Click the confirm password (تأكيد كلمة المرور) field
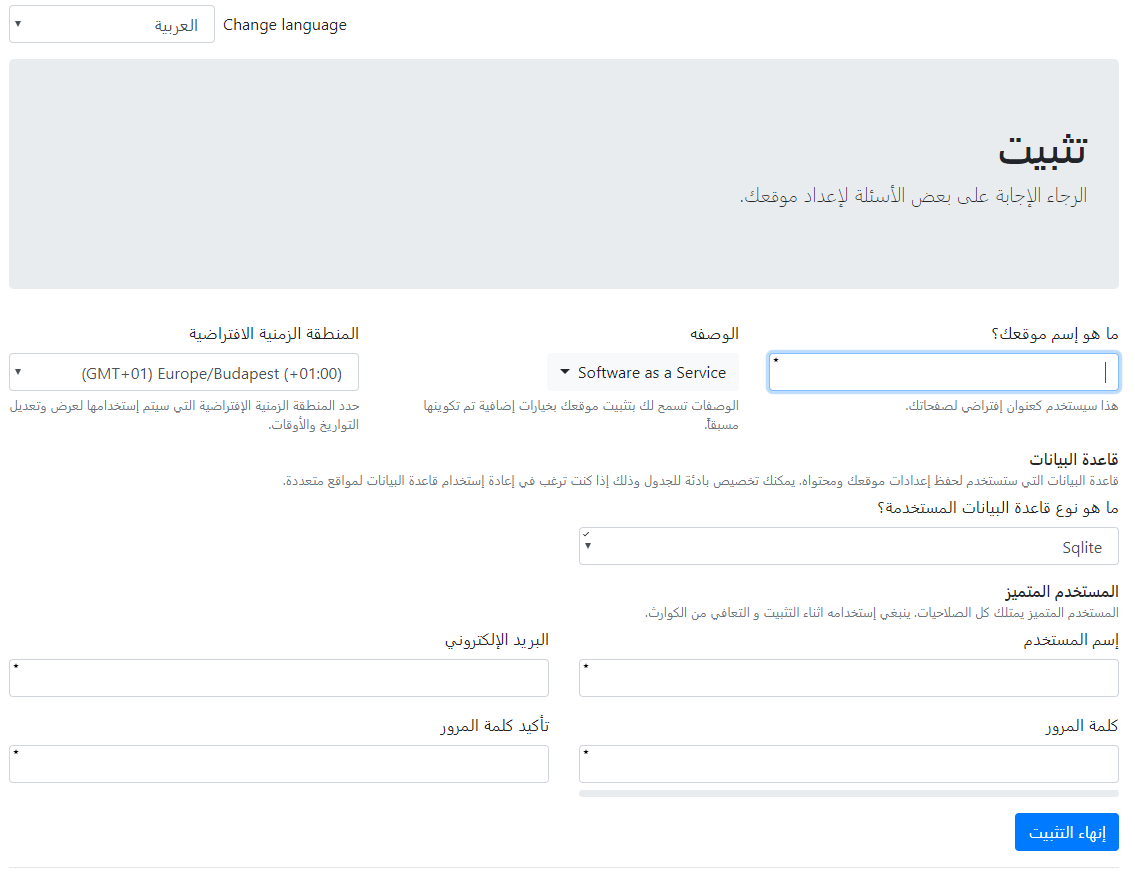 click(x=279, y=764)
